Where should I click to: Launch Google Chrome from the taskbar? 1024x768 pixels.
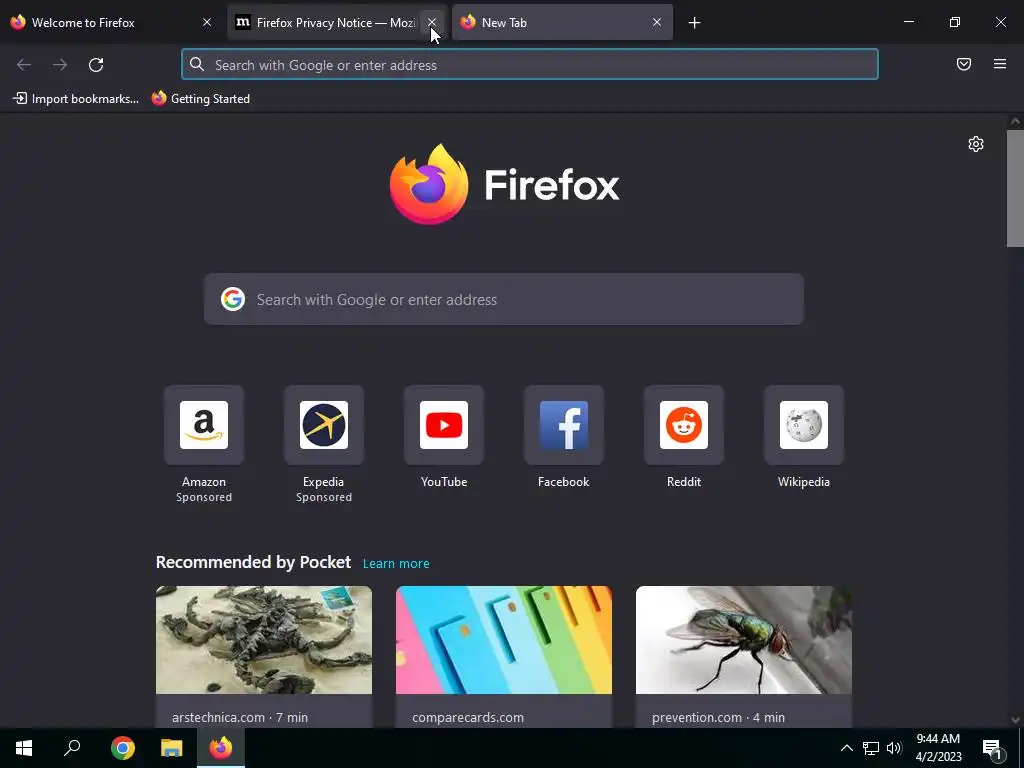tap(123, 748)
